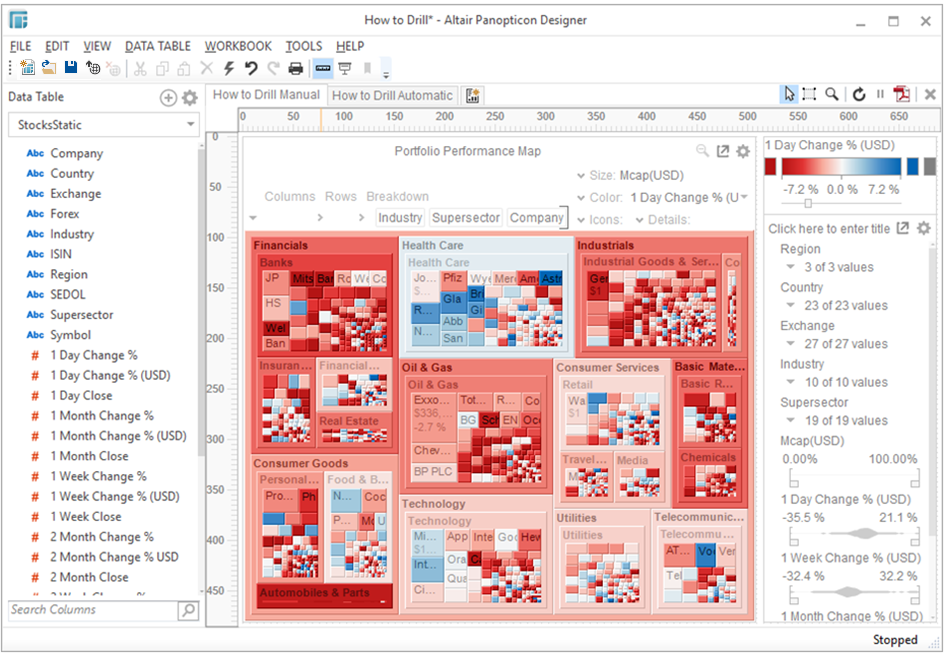
Task: Save the workbook with the save icon
Action: pos(70,67)
